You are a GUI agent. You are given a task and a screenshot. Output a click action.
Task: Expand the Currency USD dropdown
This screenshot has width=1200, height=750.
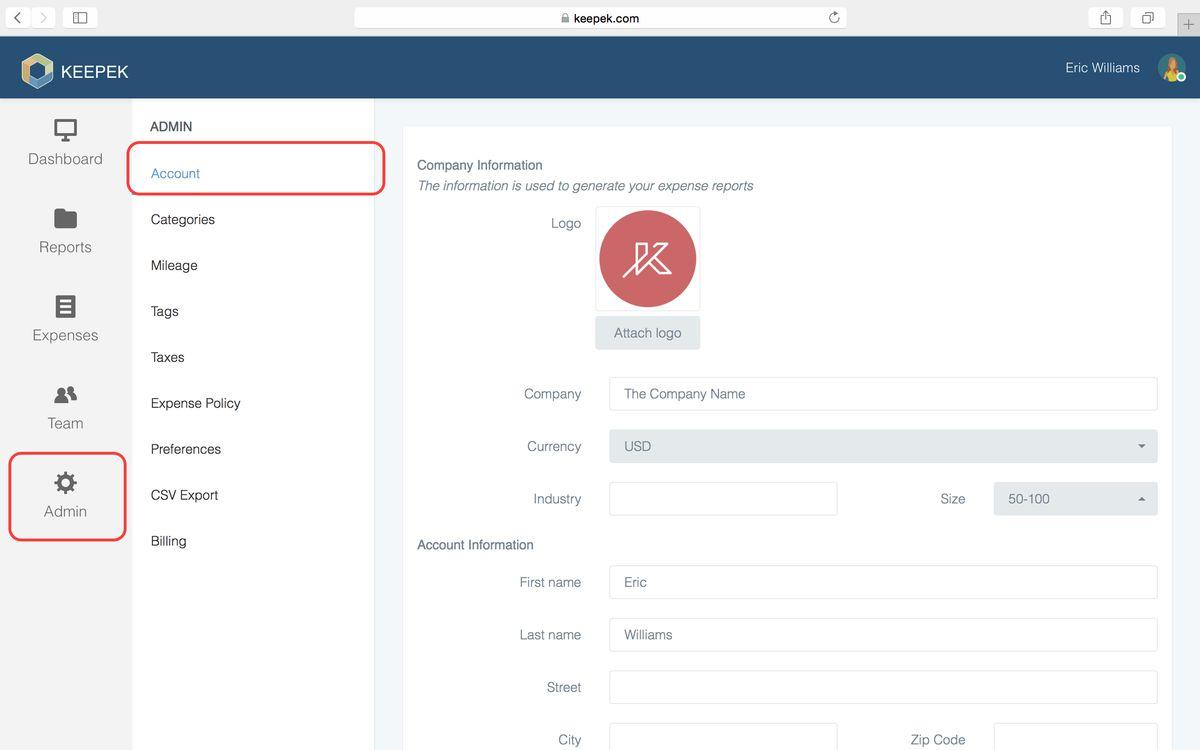(883, 446)
